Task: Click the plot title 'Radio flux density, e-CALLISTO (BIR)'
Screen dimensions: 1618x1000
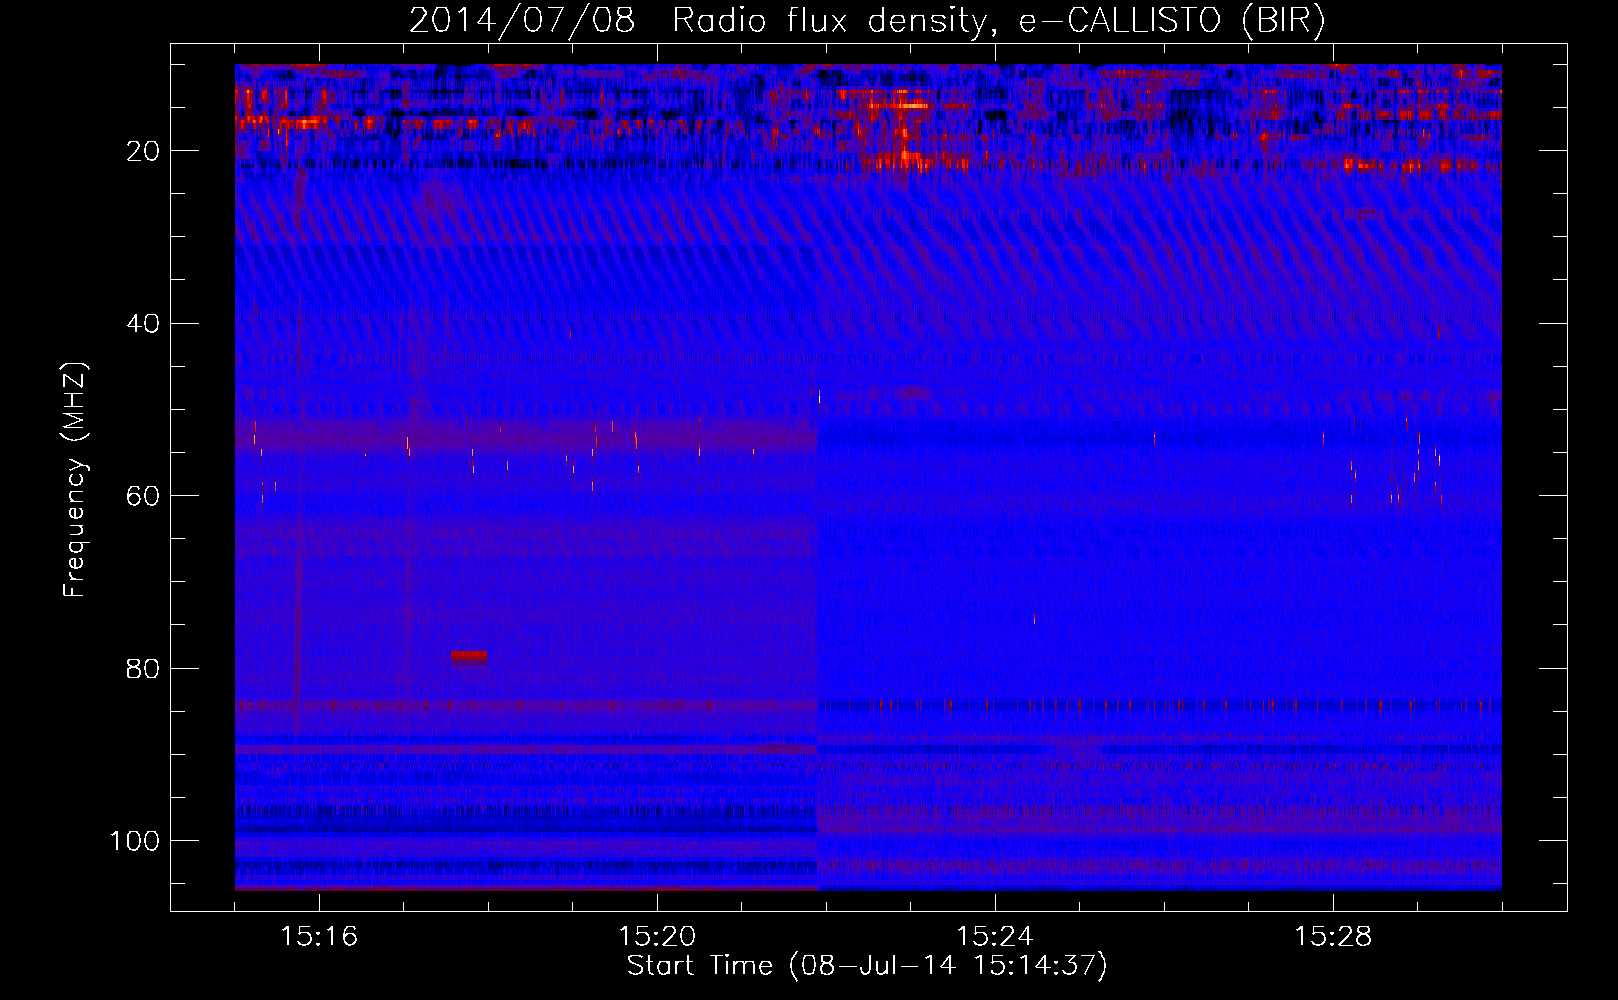Action: pyautogui.click(x=998, y=20)
